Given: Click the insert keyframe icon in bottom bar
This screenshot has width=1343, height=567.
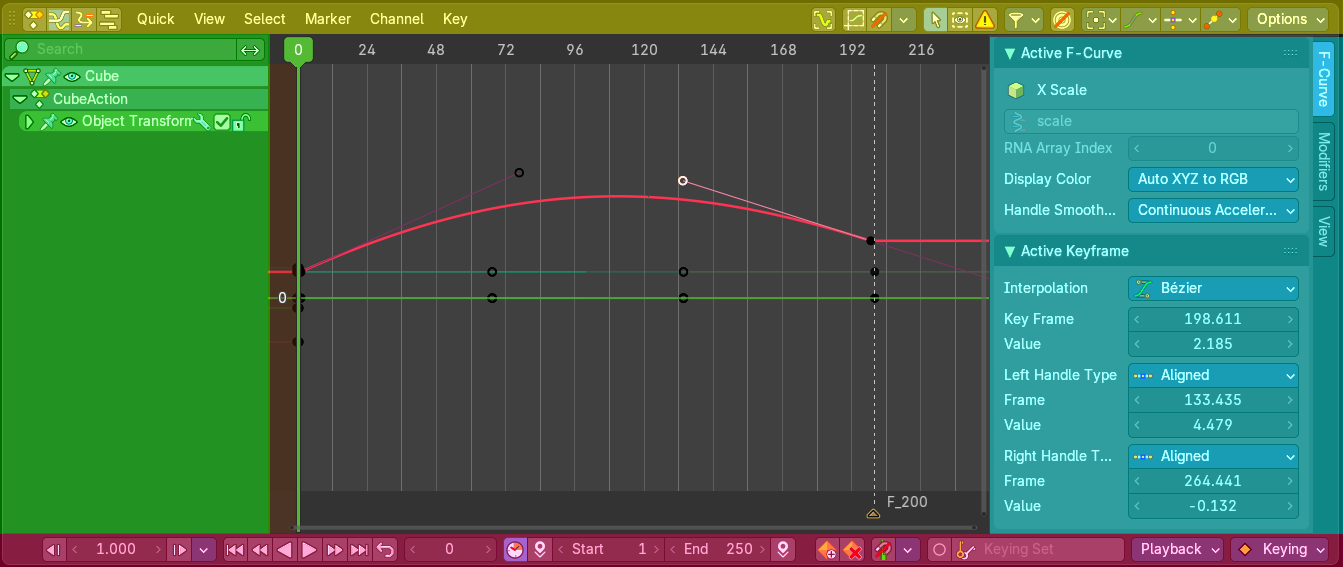Looking at the screenshot, I should pyautogui.click(x=827, y=549).
